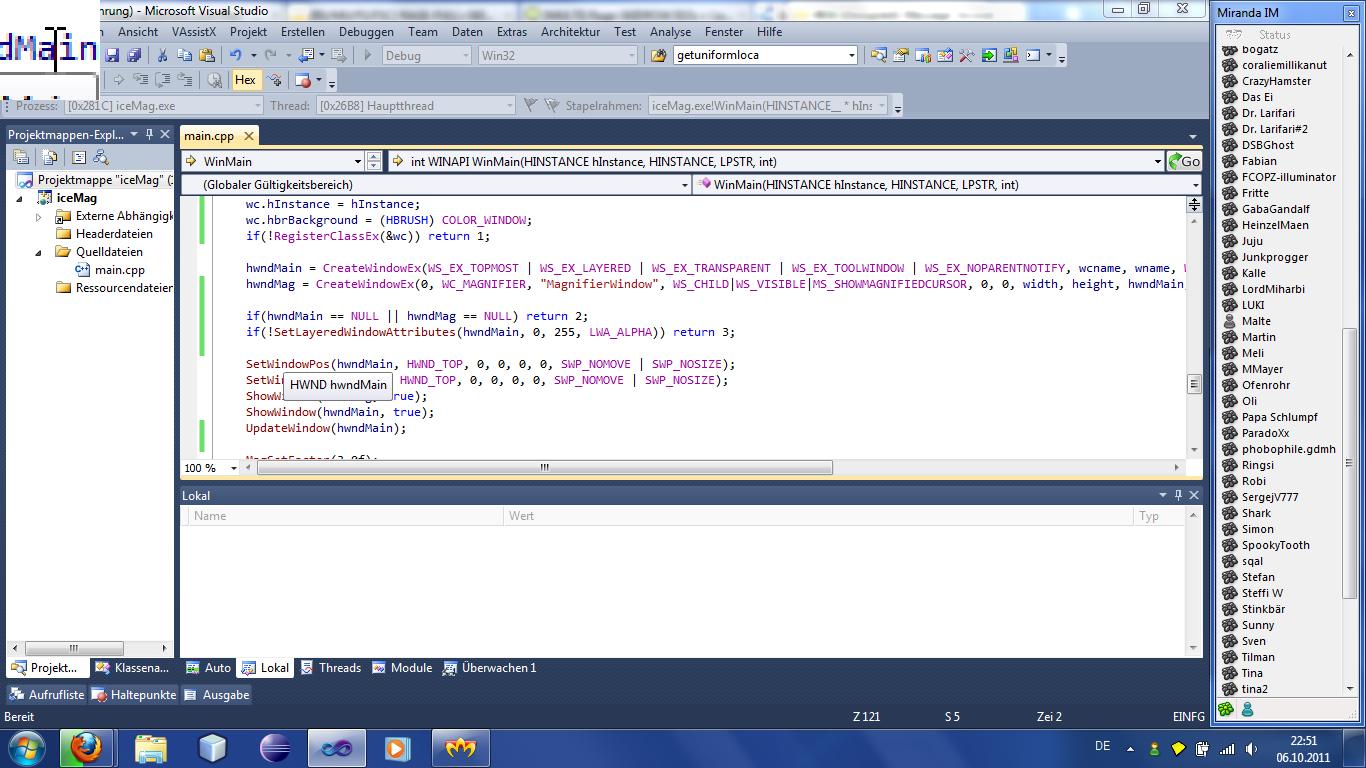Select contact Papa Schlumpf in Miranda
The image size is (1366, 768).
1279,417
